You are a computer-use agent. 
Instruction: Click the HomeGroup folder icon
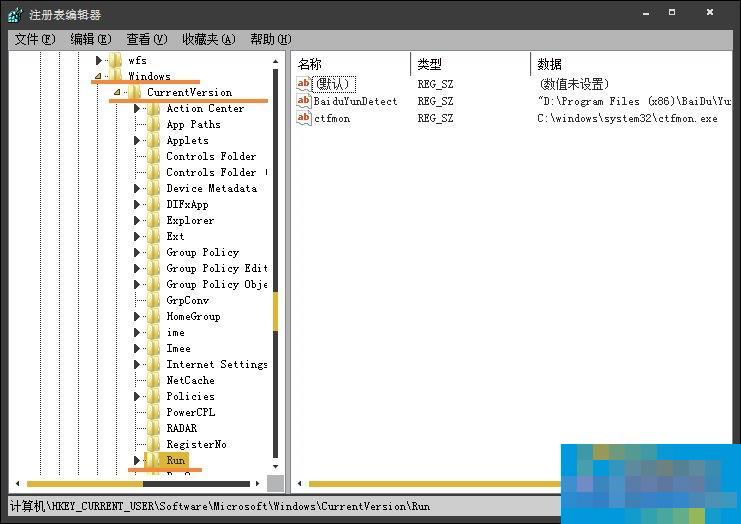tap(154, 317)
